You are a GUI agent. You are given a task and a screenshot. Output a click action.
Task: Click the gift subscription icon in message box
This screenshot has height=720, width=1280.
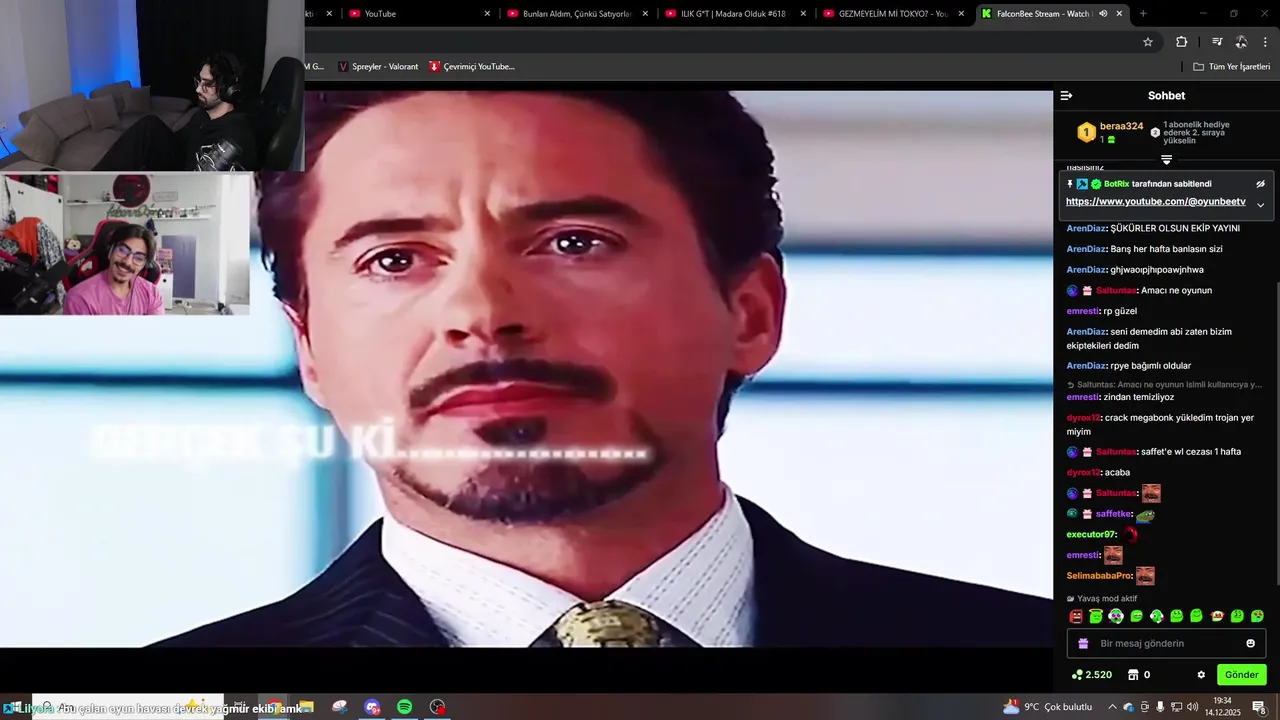coord(1083,643)
